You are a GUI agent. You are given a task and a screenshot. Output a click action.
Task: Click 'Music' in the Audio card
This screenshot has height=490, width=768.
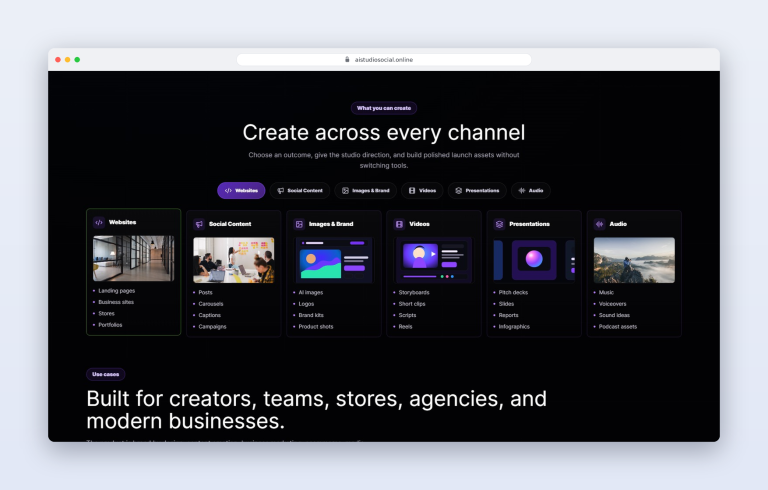[x=606, y=293]
